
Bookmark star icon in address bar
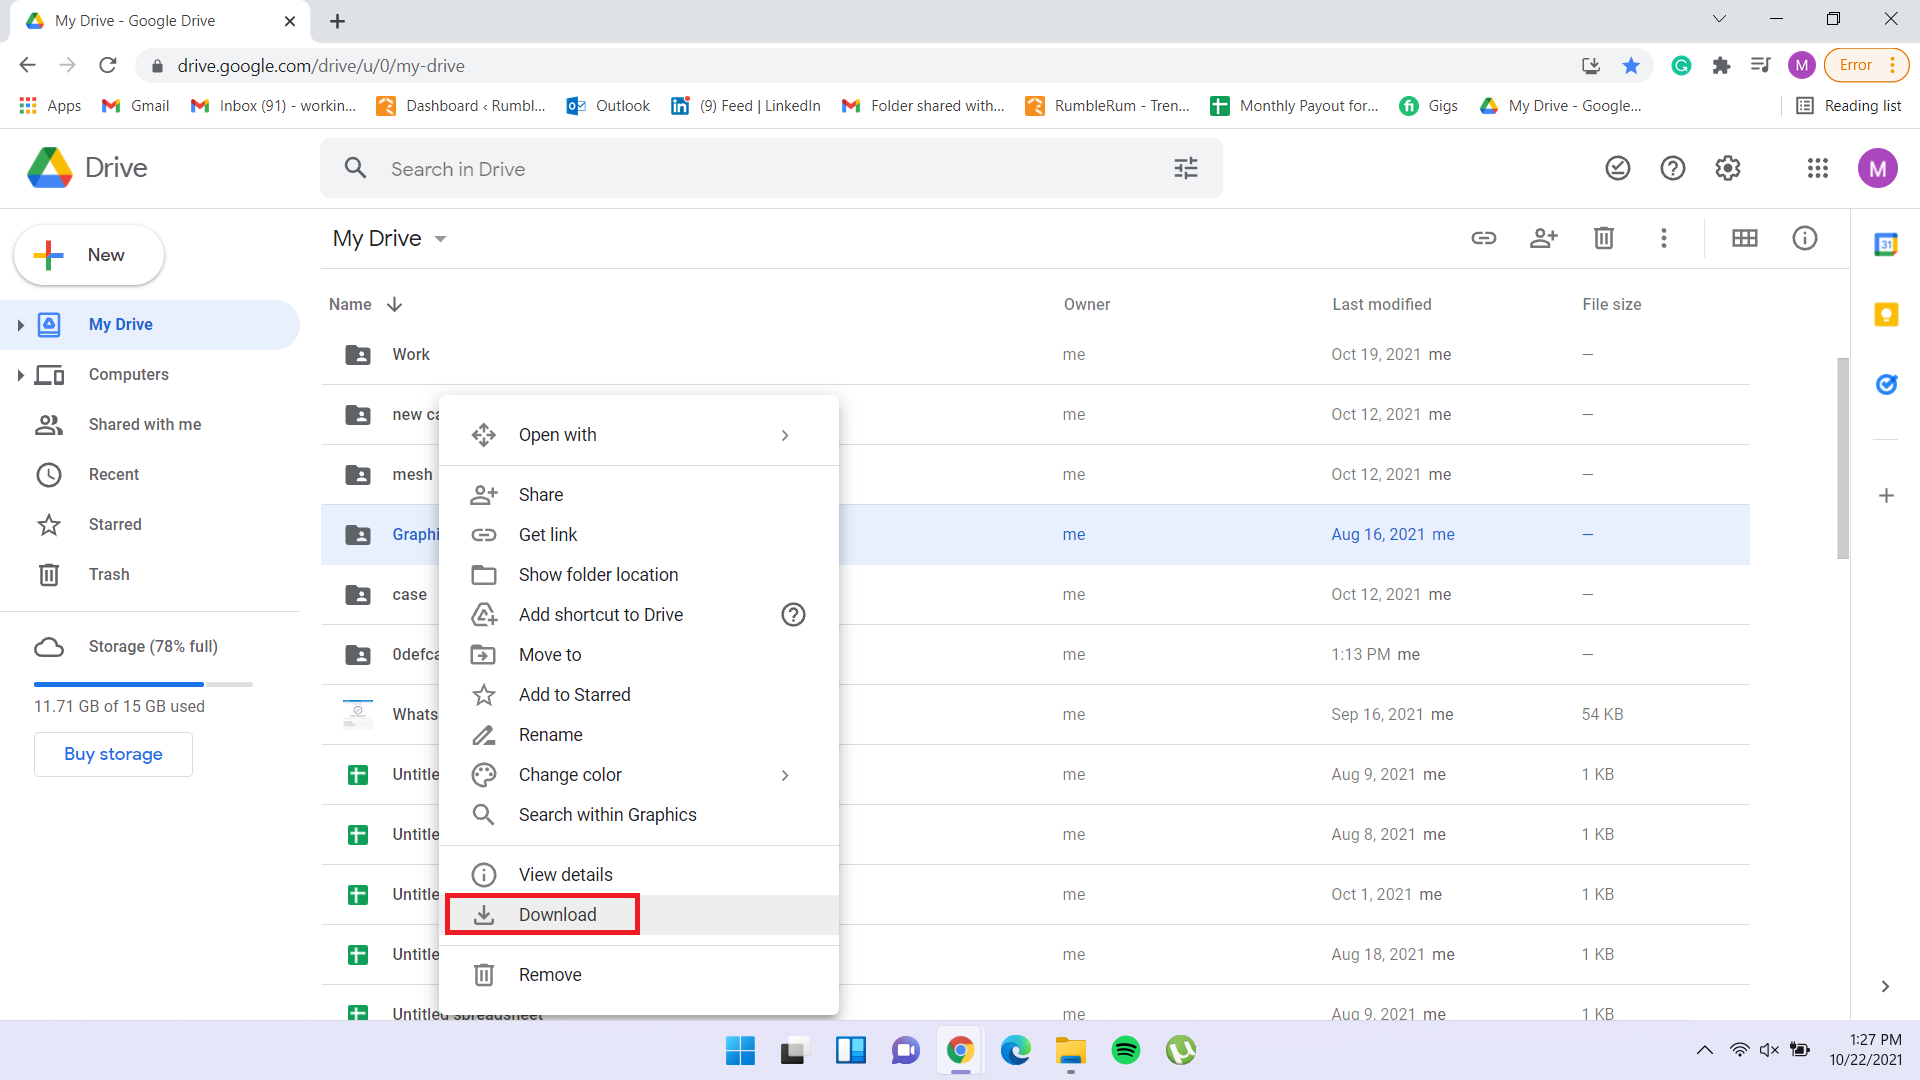coord(1631,66)
